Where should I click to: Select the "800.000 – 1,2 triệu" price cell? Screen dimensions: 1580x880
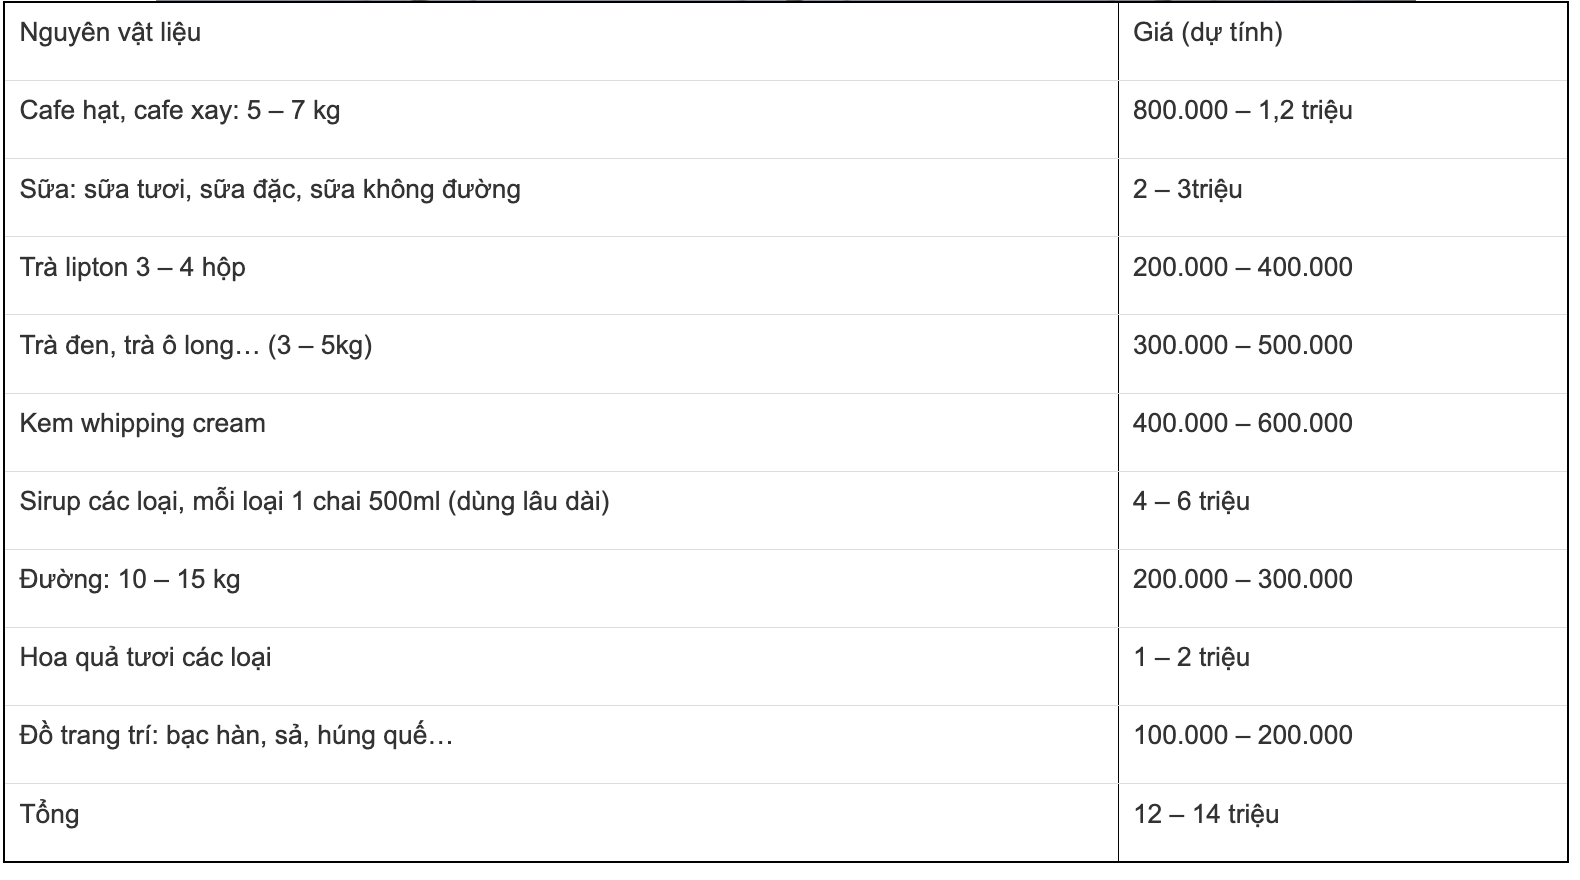click(1242, 110)
